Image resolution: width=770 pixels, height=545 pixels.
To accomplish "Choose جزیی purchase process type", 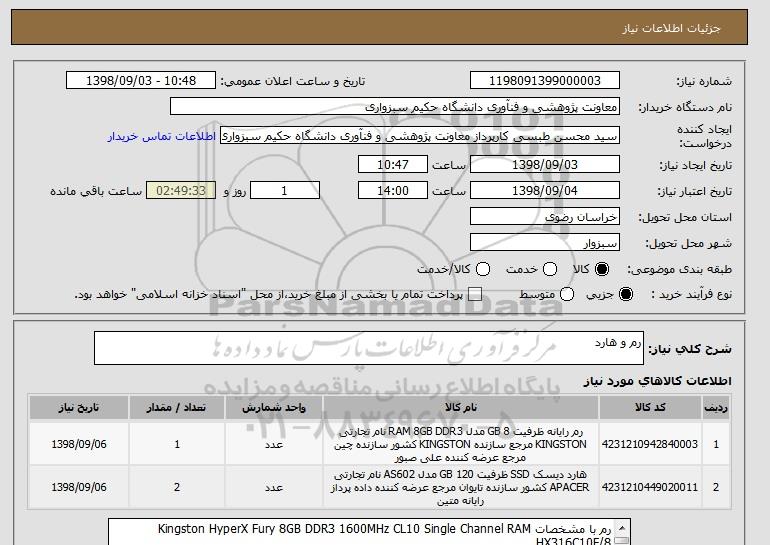I will (626, 294).
